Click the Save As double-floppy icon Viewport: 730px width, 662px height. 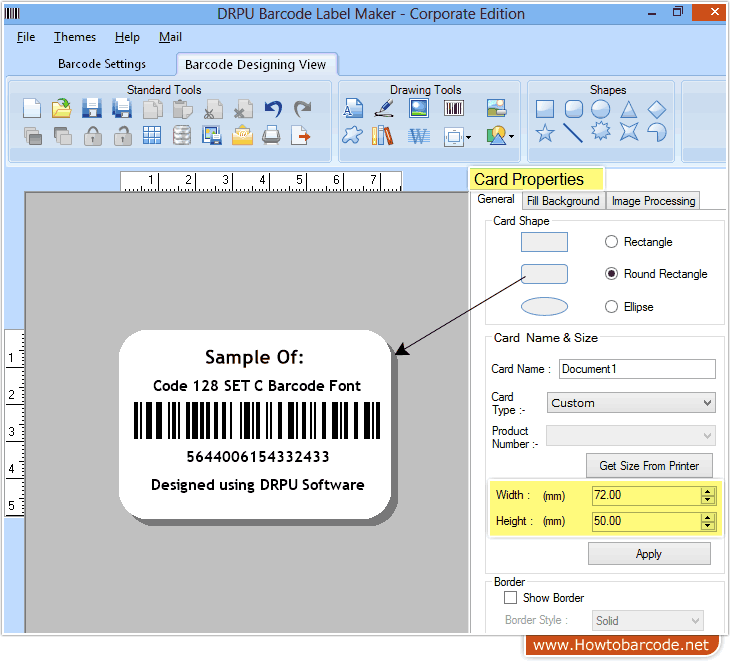[122, 108]
